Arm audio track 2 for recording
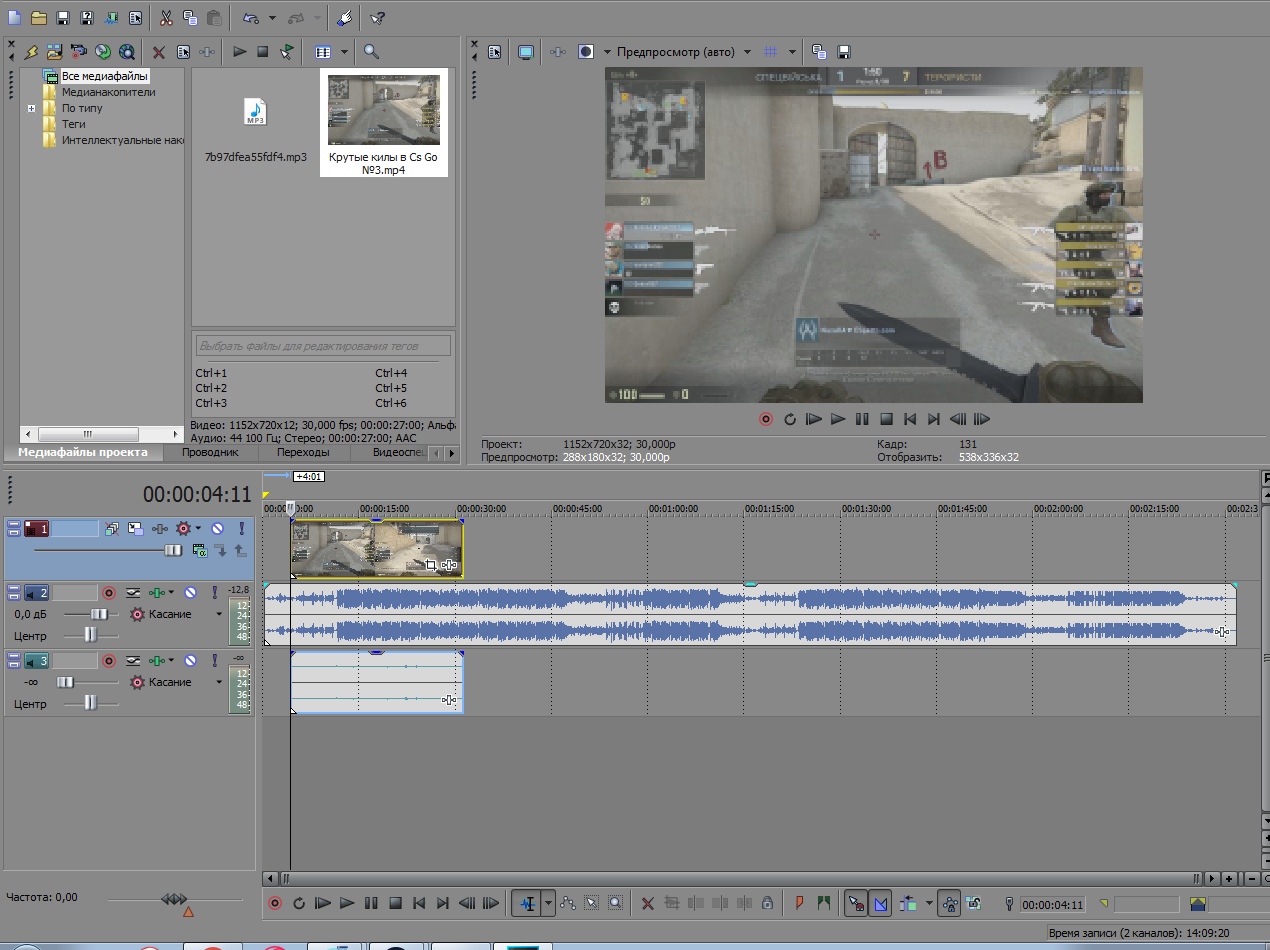This screenshot has height=950, width=1270. (109, 593)
